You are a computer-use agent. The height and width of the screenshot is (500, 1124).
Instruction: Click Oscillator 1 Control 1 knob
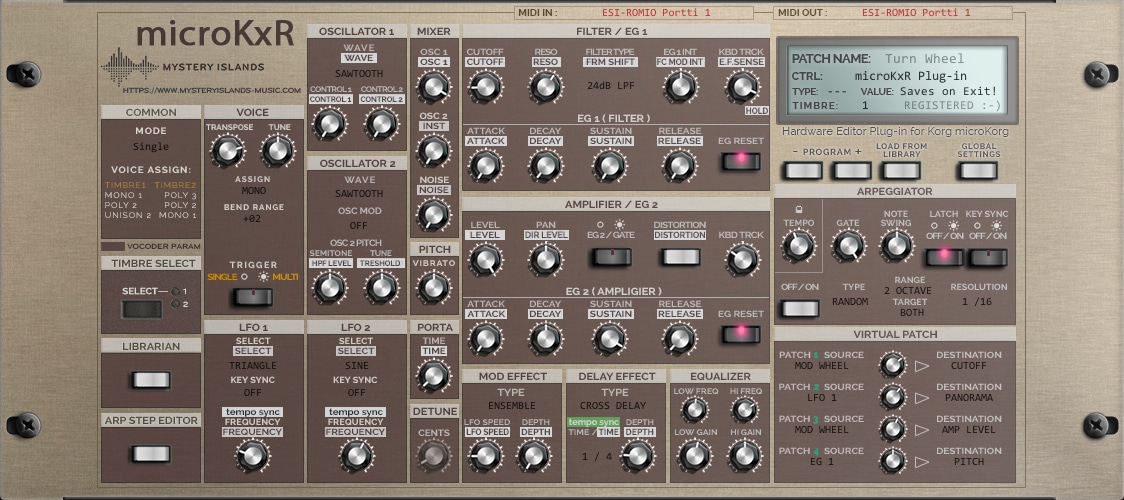click(330, 123)
